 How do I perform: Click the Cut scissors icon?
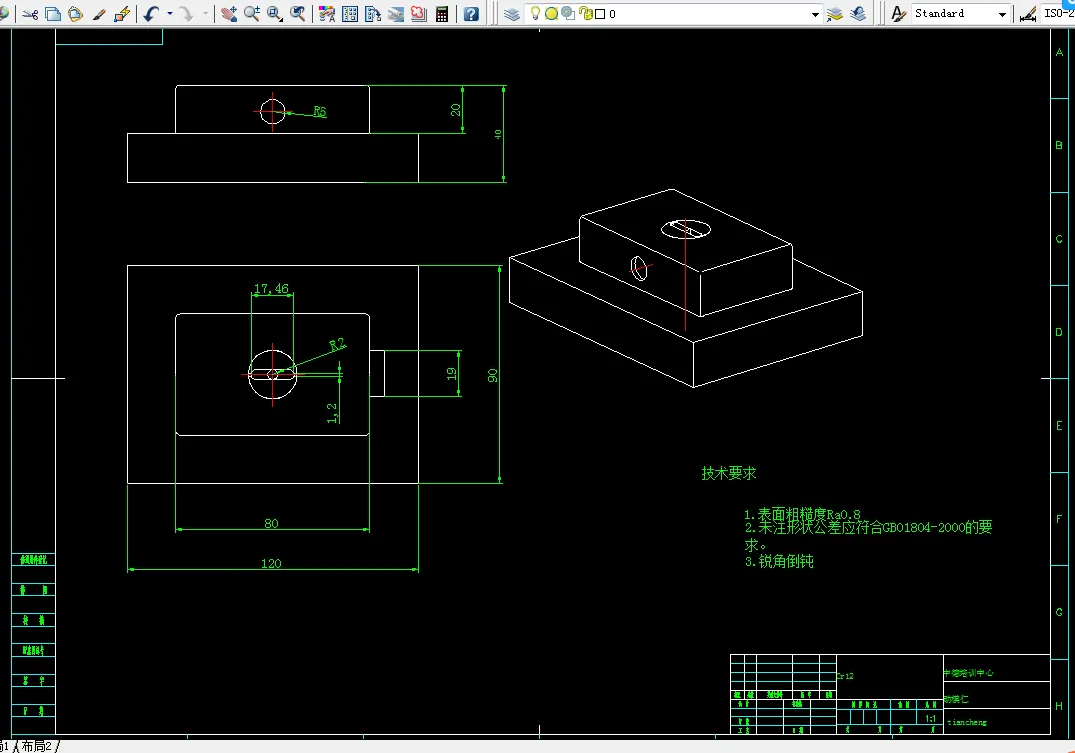29,14
